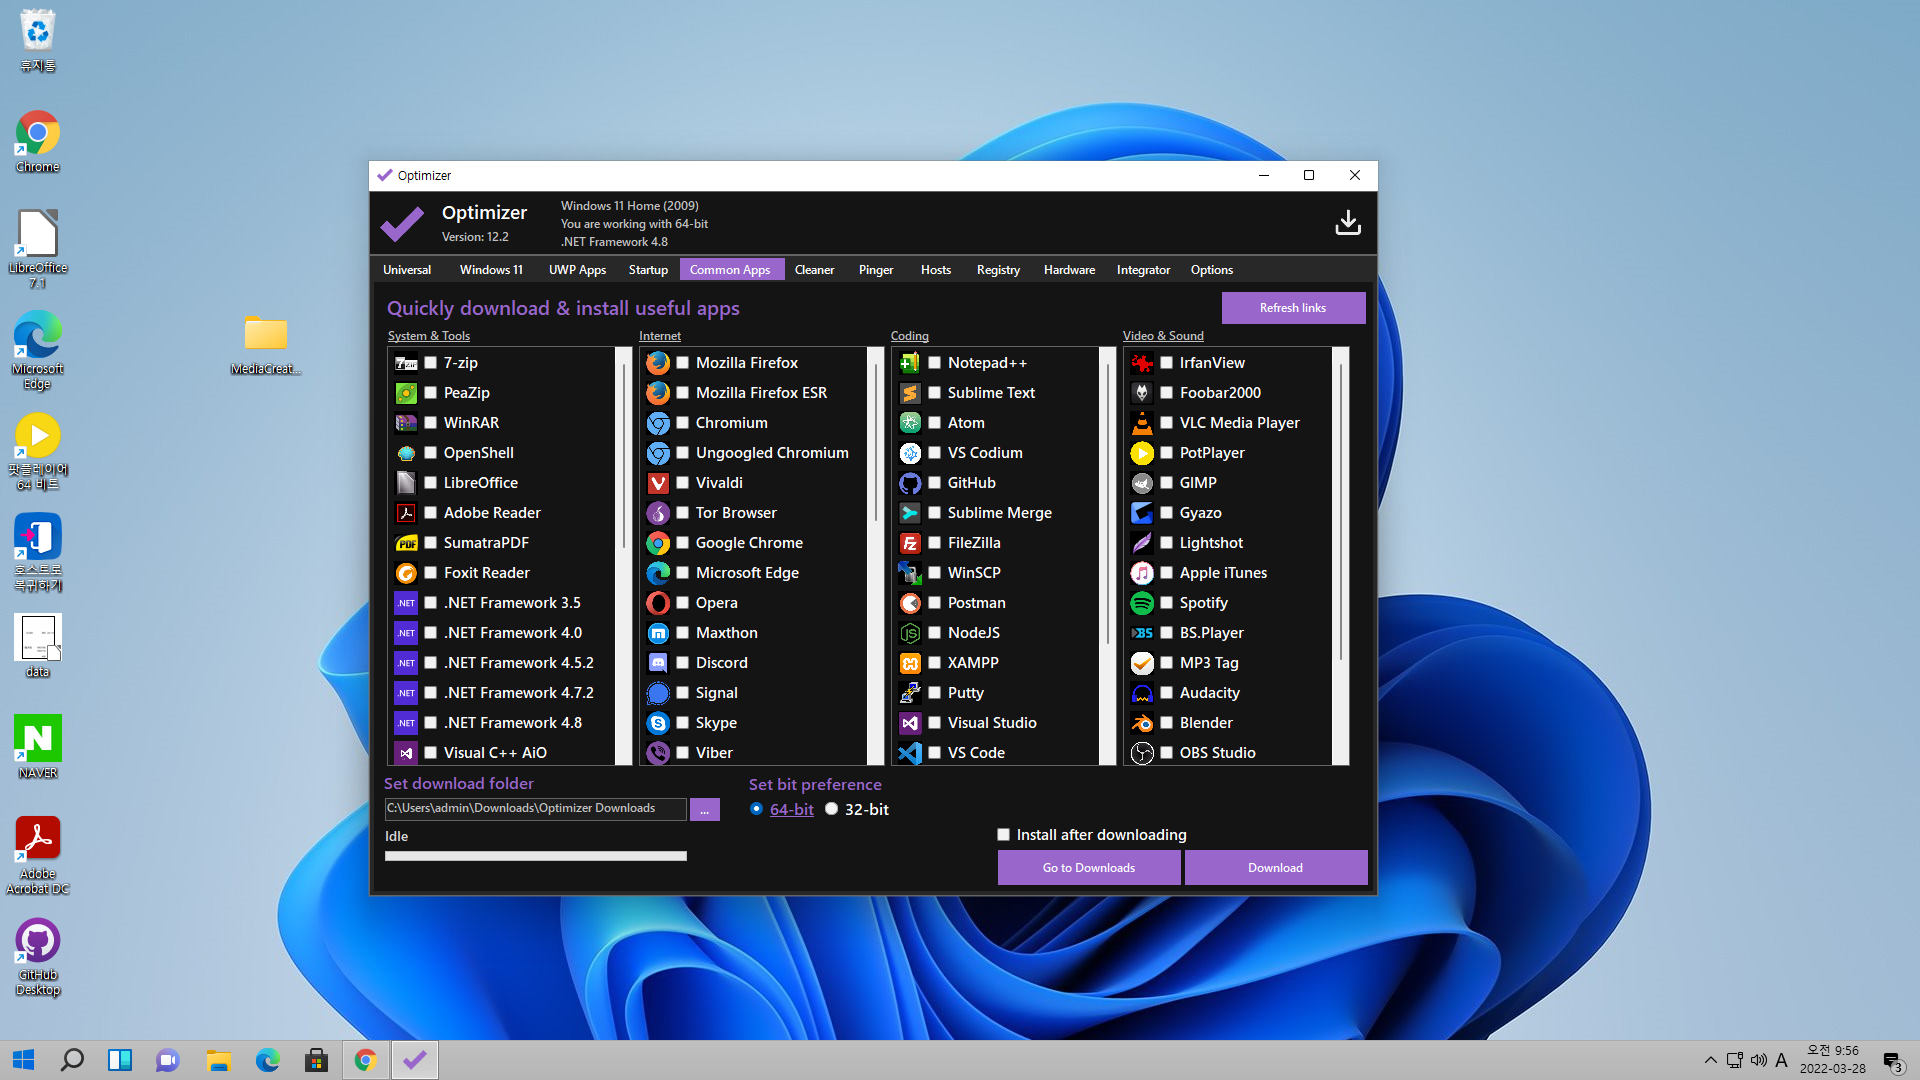The height and width of the screenshot is (1080, 1920).
Task: Switch to the Universal tab
Action: tap(407, 270)
